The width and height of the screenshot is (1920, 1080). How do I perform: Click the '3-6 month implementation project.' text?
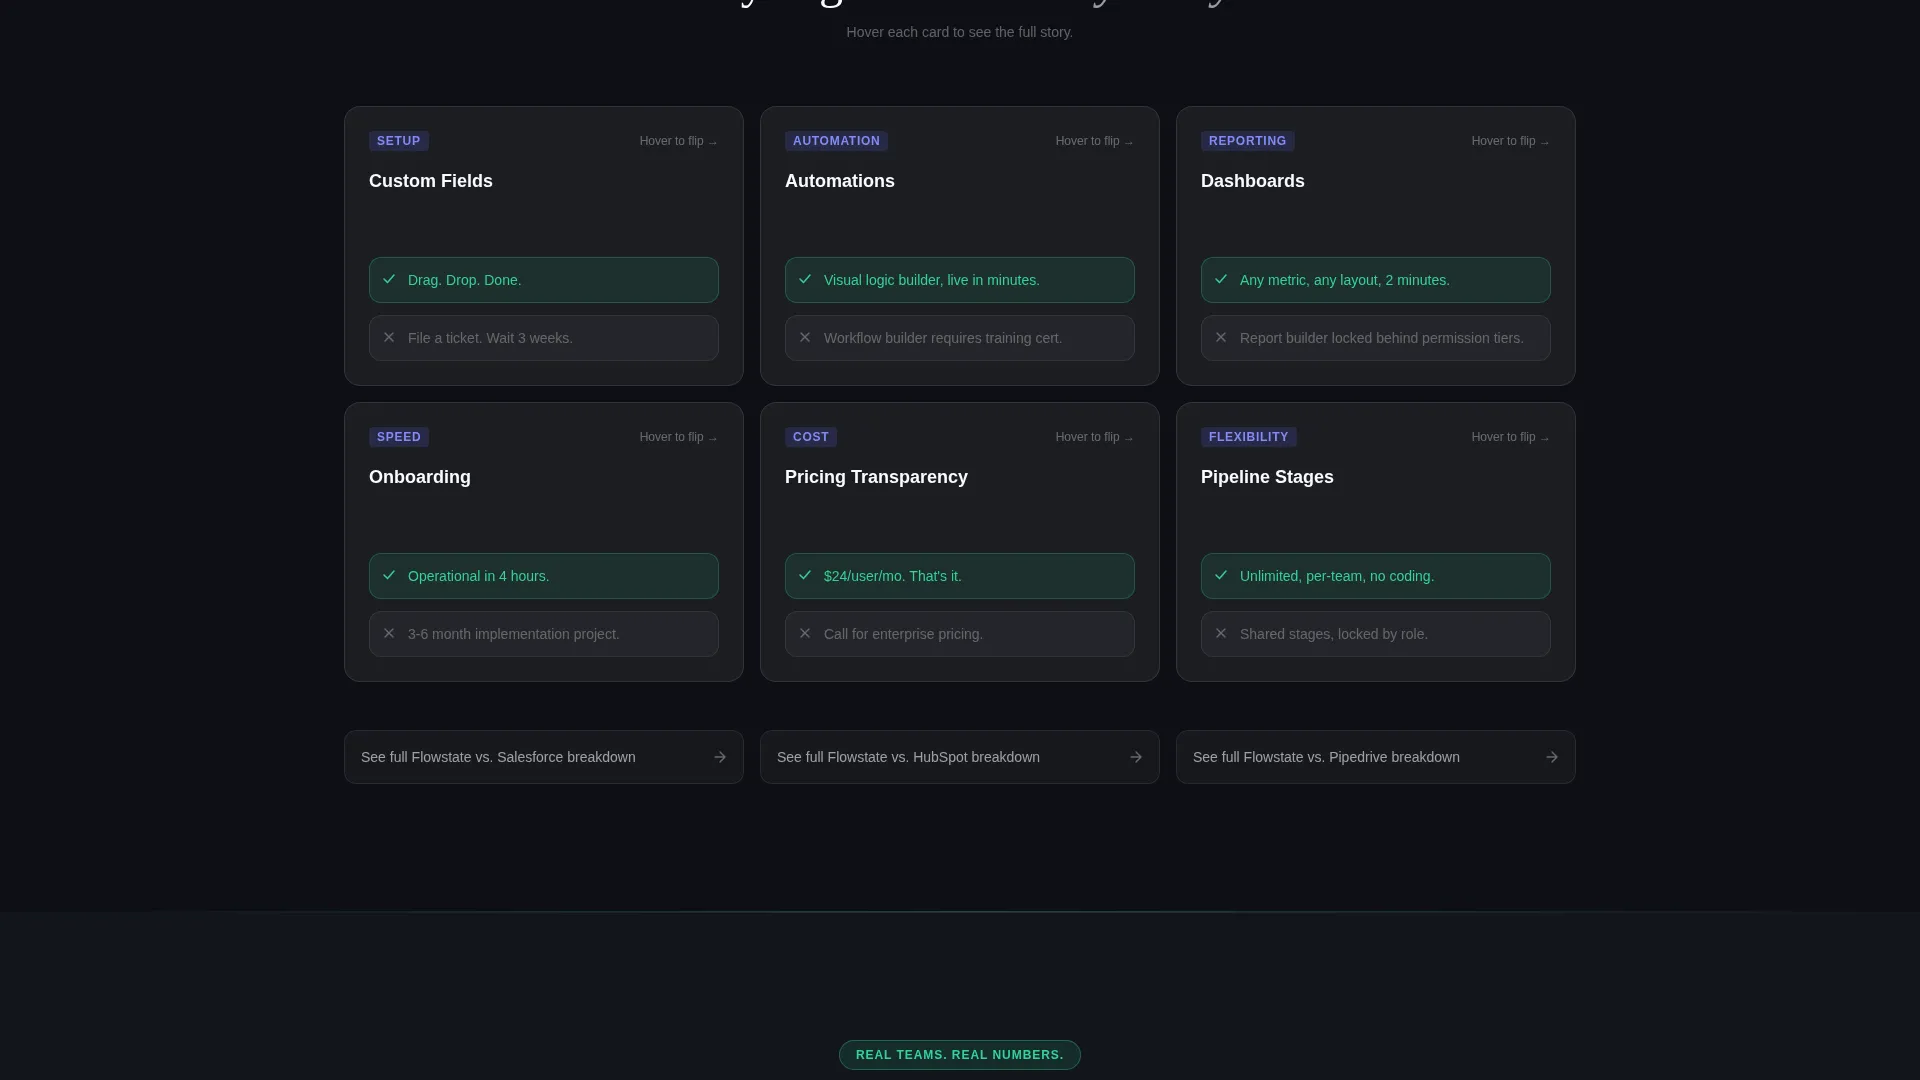[x=514, y=634]
